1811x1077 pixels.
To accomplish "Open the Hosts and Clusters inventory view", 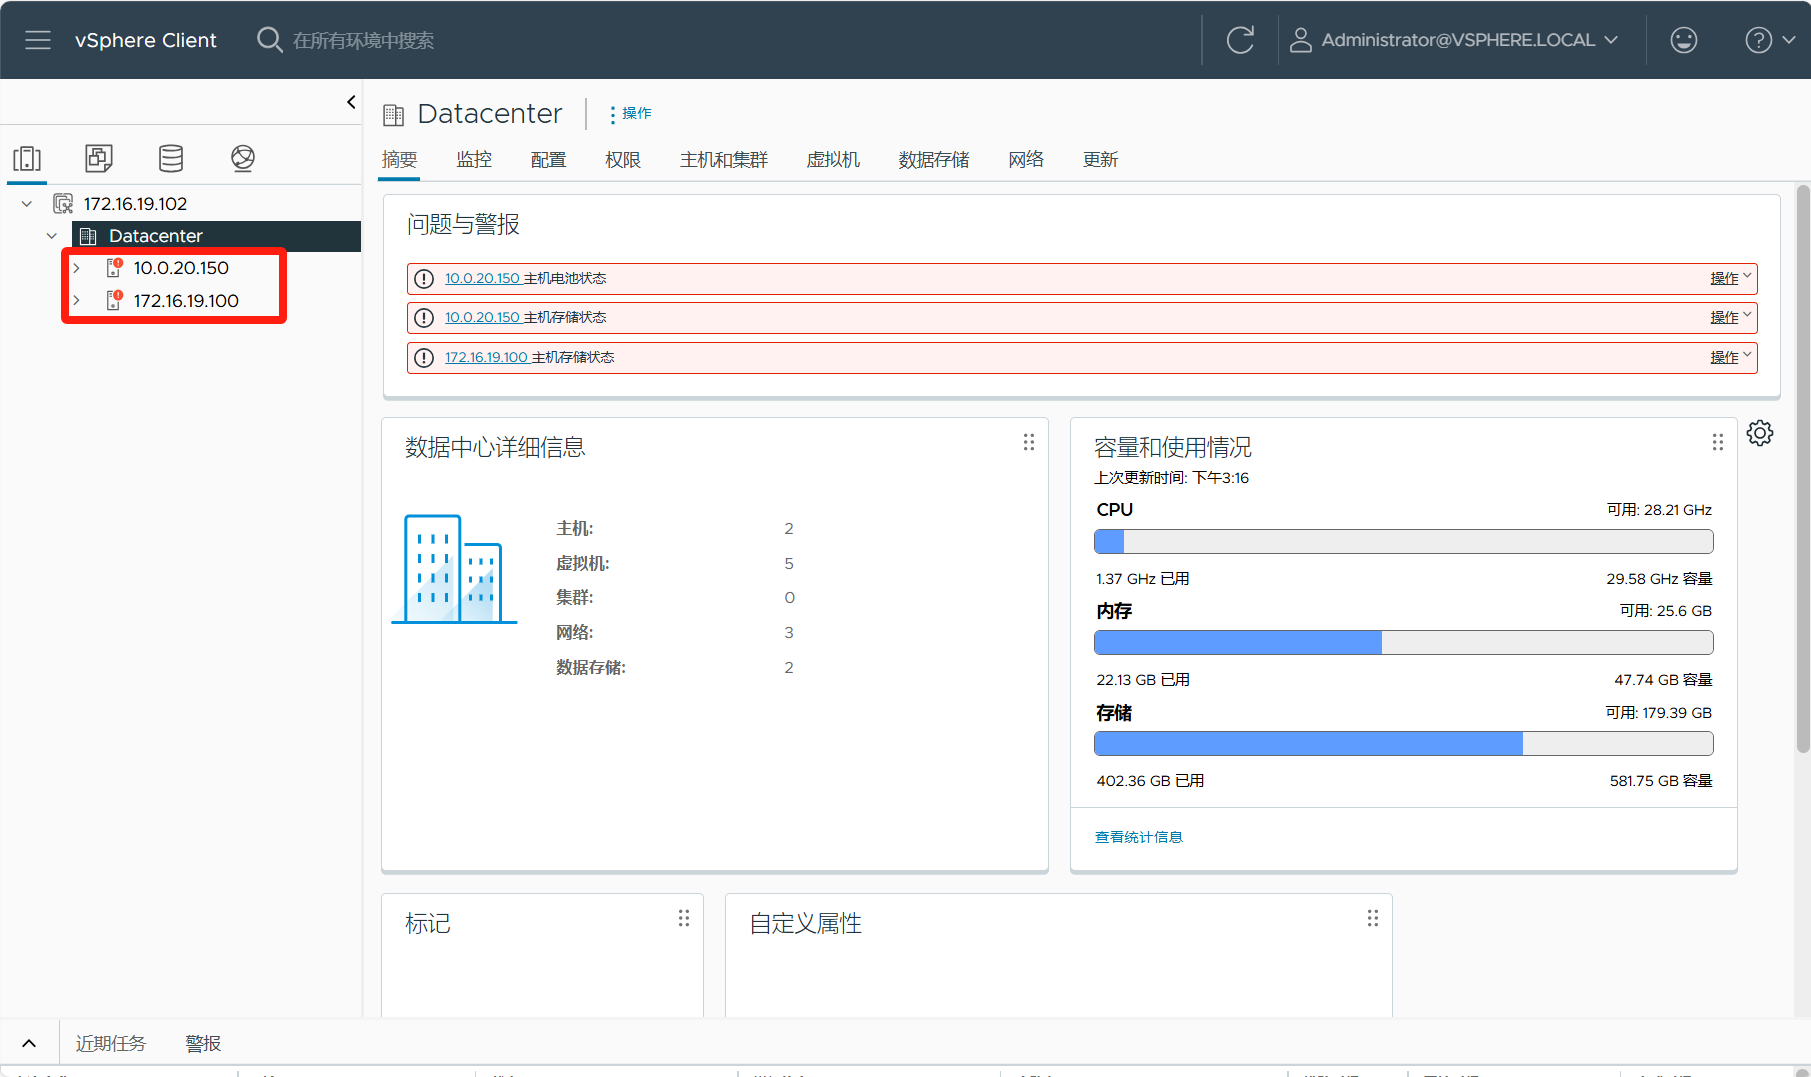I will [x=27, y=158].
